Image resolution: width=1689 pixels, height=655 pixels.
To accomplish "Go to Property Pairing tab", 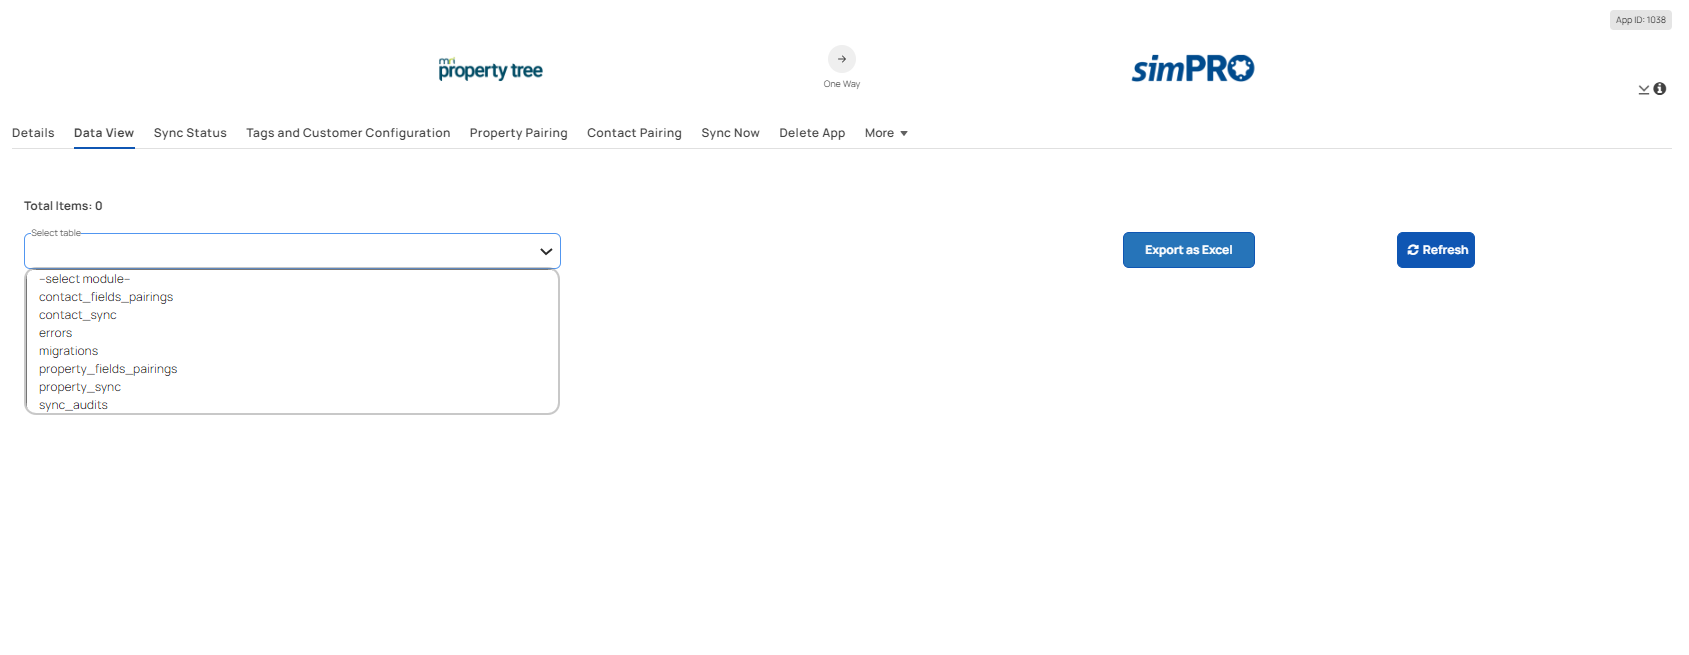I will [519, 133].
